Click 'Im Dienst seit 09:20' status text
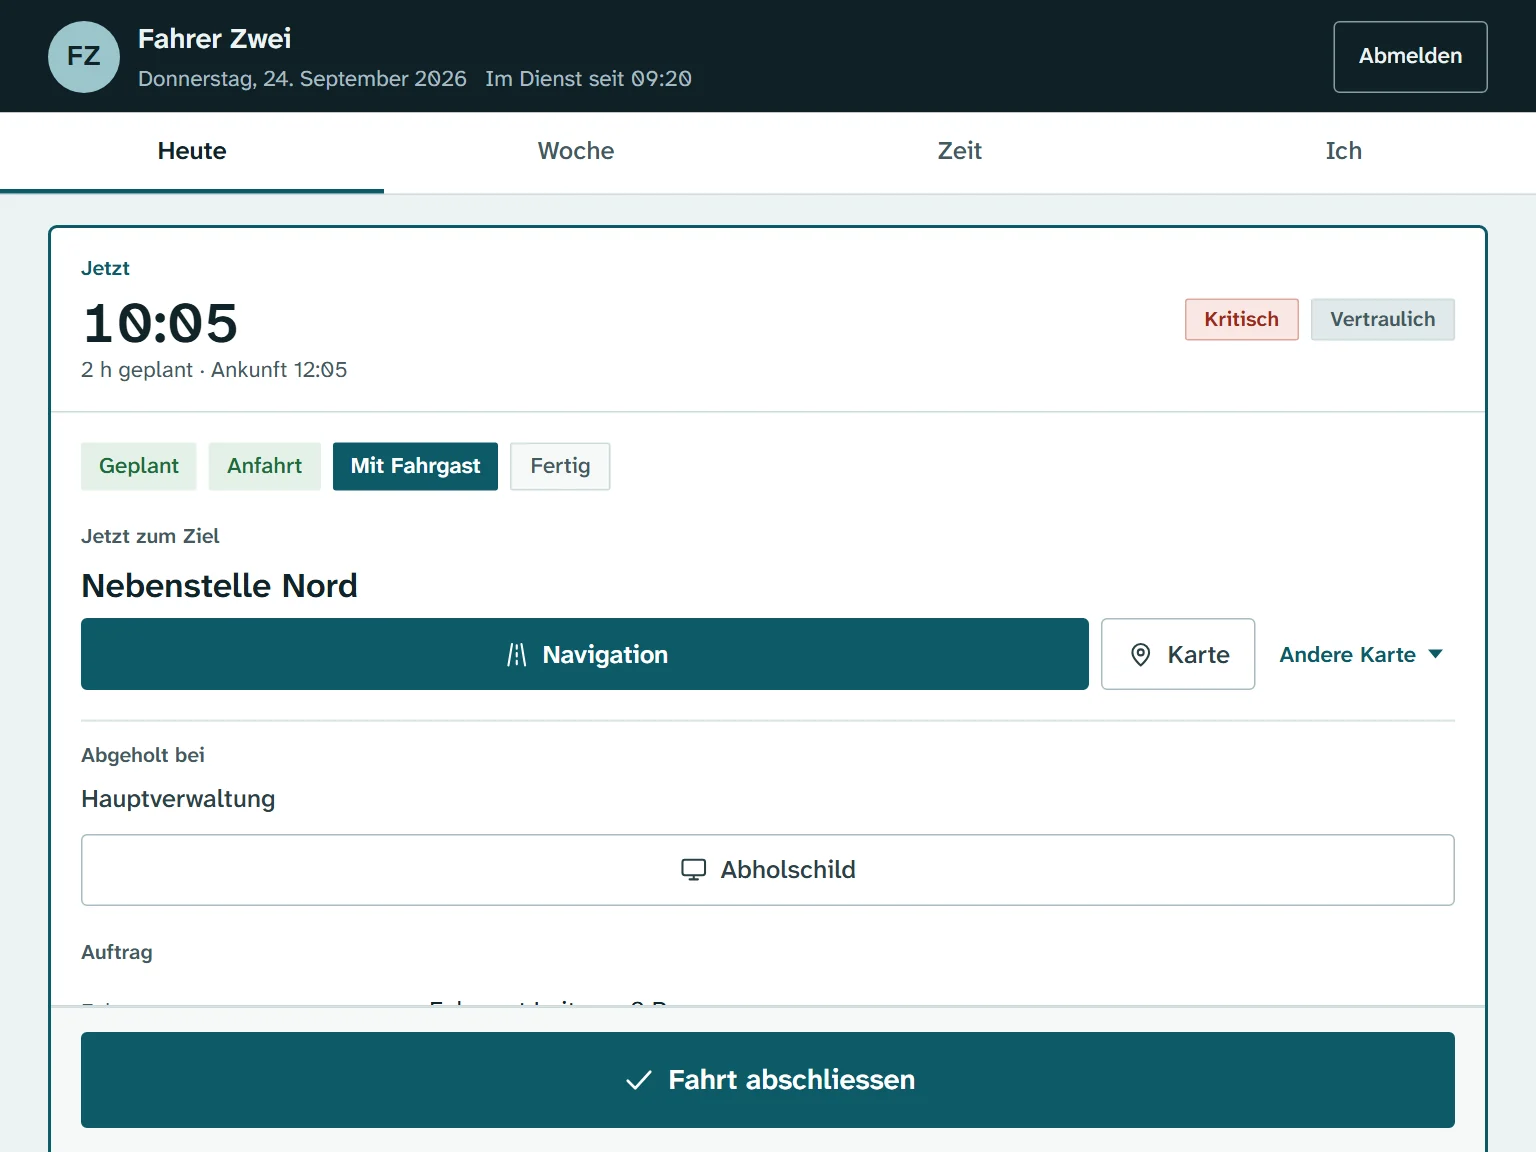 [588, 79]
